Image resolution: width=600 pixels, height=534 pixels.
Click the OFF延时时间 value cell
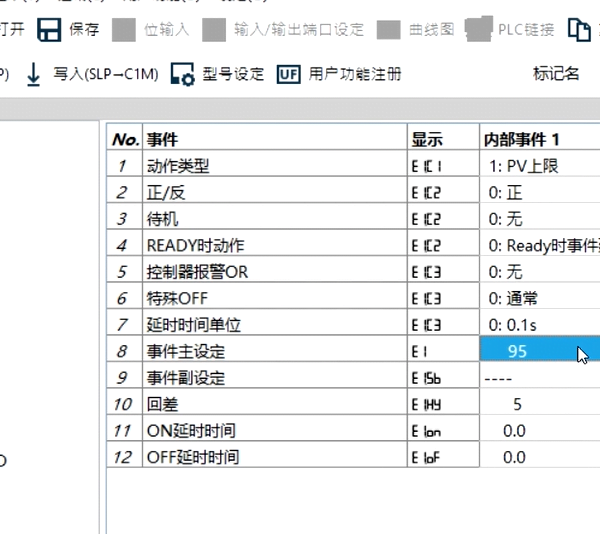click(x=538, y=457)
